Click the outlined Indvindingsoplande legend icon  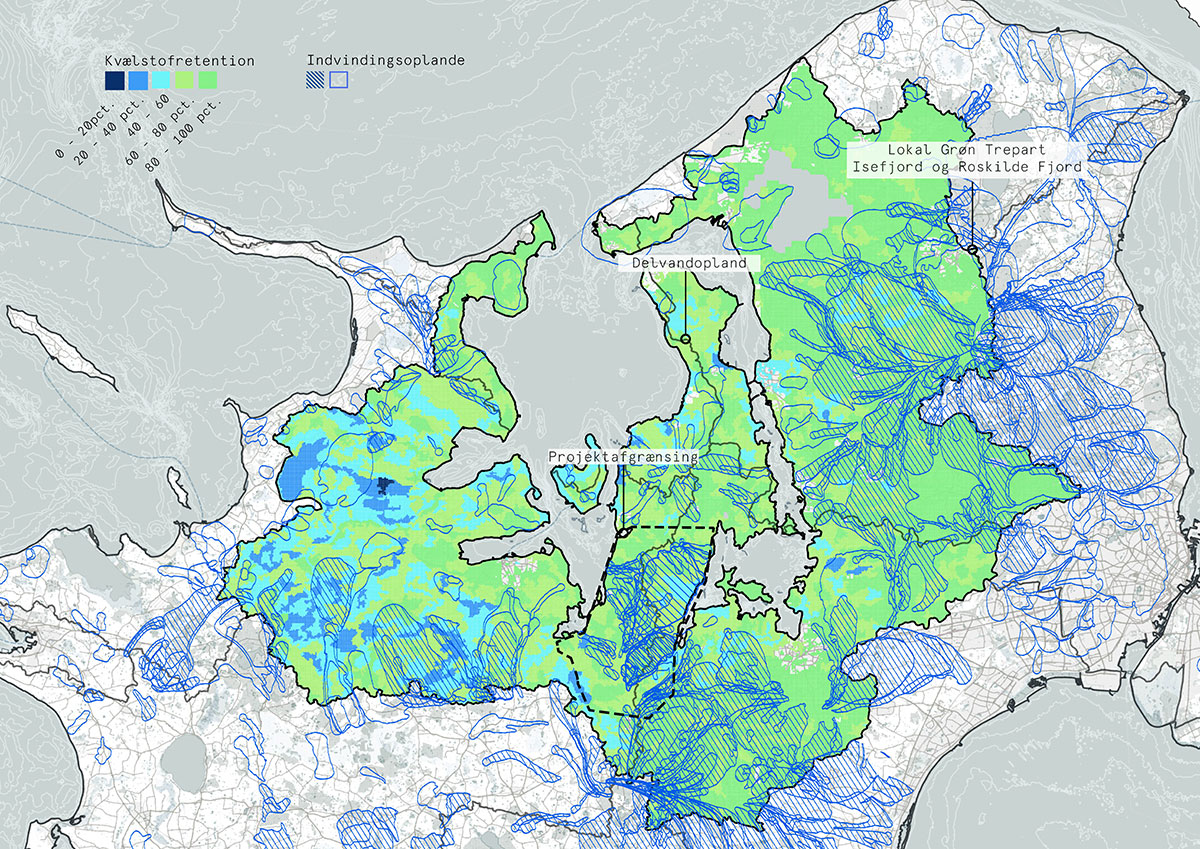[x=338, y=80]
